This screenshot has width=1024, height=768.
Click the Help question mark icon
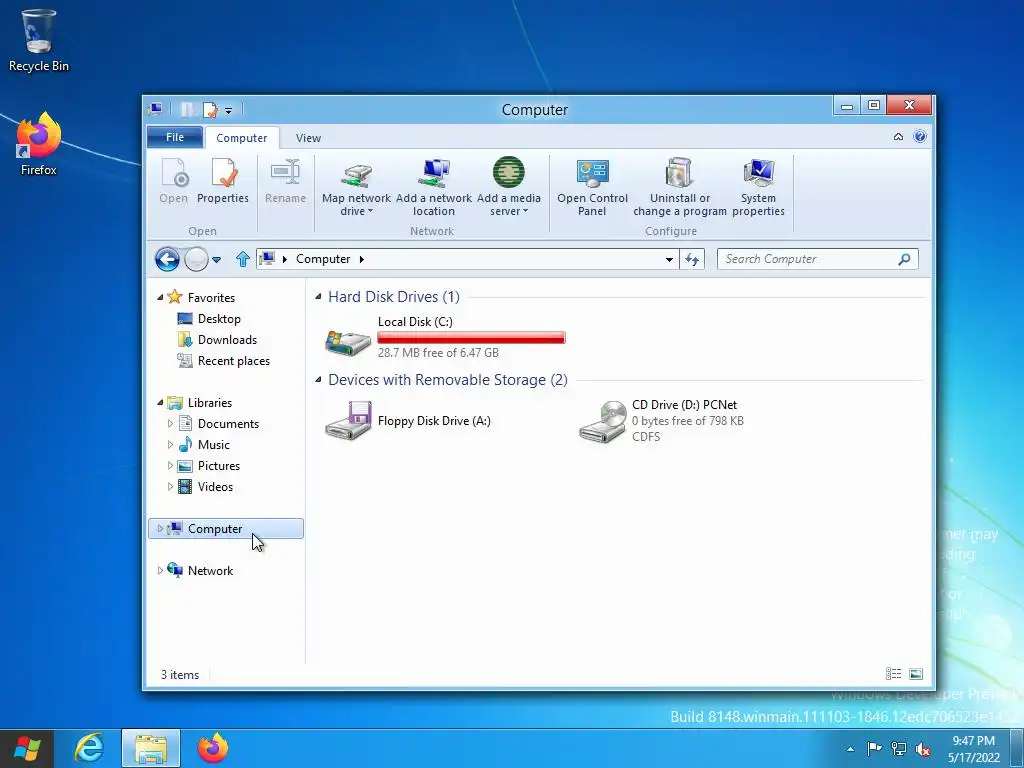[x=920, y=136]
